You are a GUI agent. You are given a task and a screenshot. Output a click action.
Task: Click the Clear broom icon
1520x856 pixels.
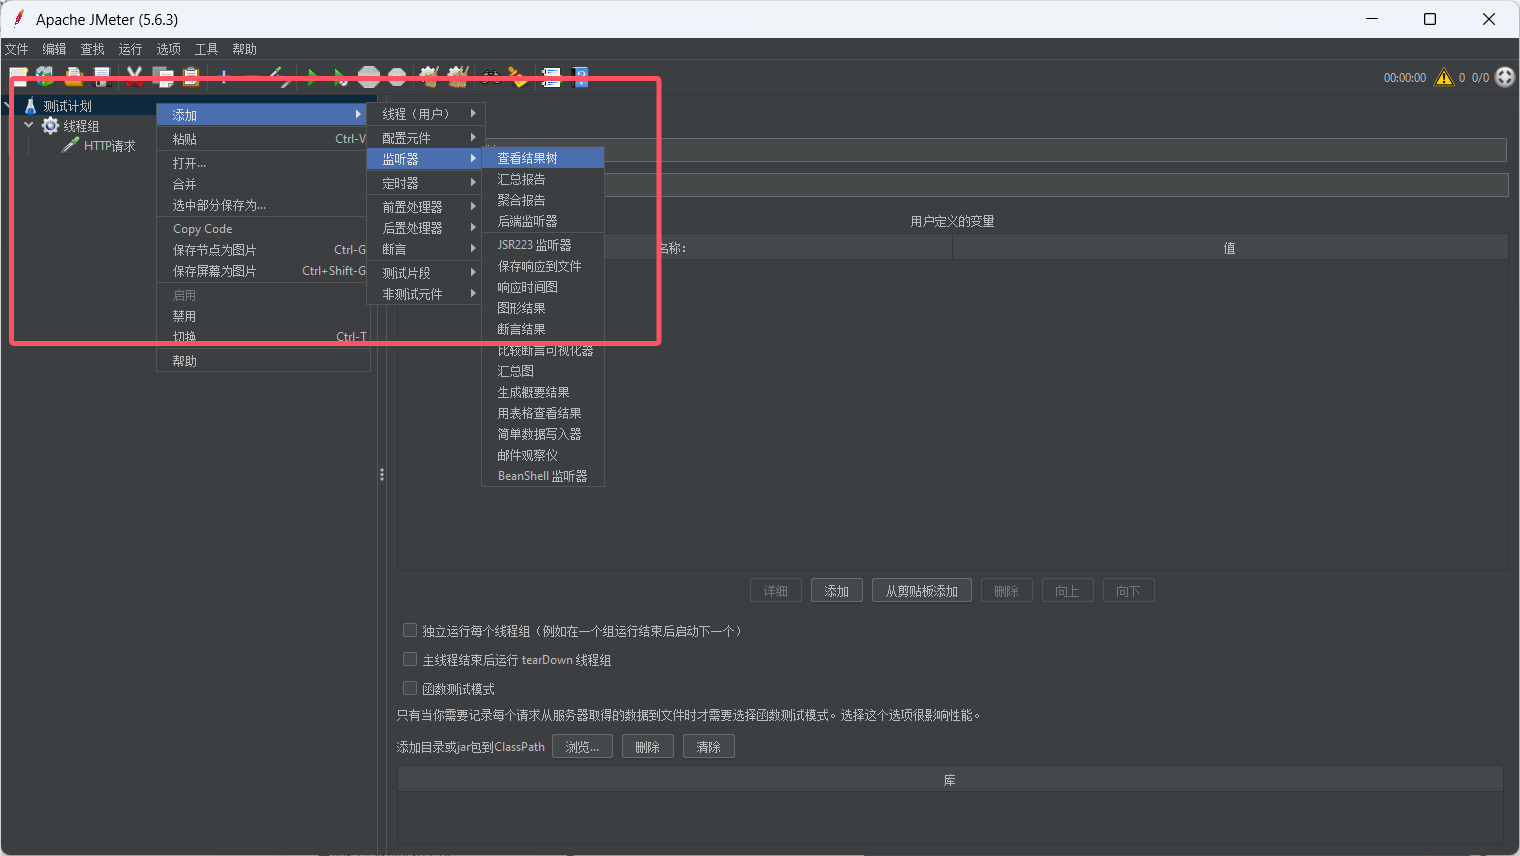(430, 77)
